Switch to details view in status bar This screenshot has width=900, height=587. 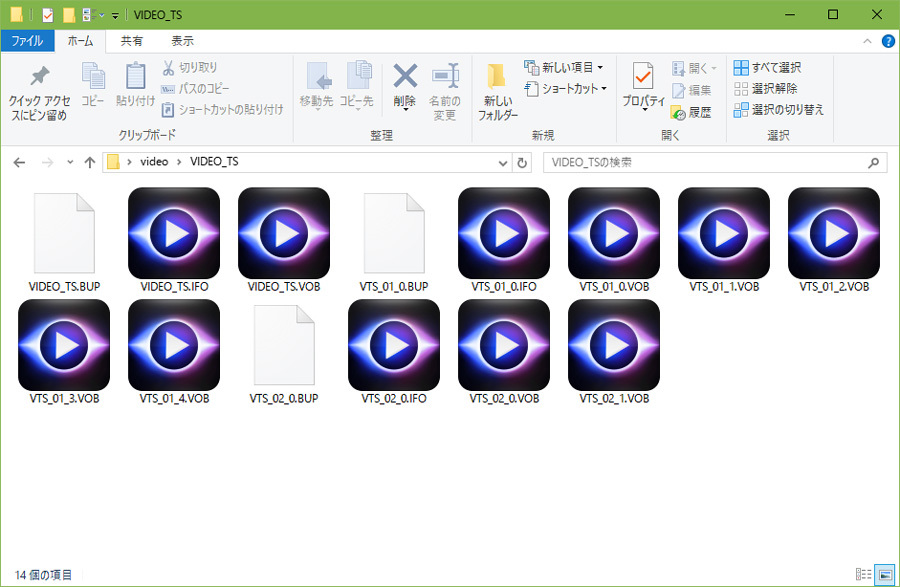(862, 574)
